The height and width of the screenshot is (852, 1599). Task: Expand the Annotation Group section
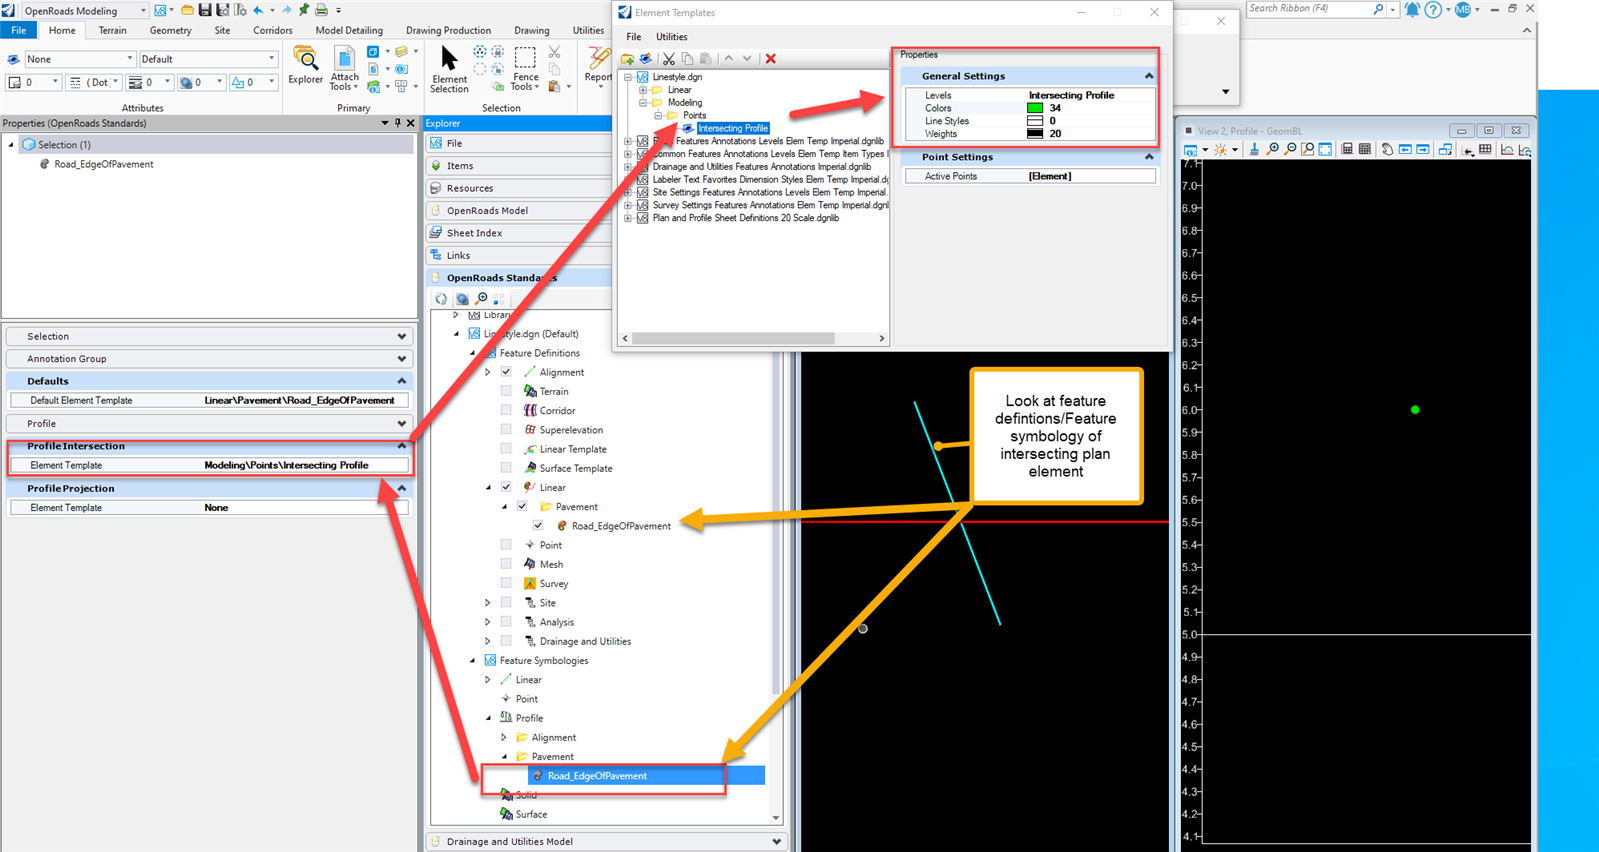401,359
